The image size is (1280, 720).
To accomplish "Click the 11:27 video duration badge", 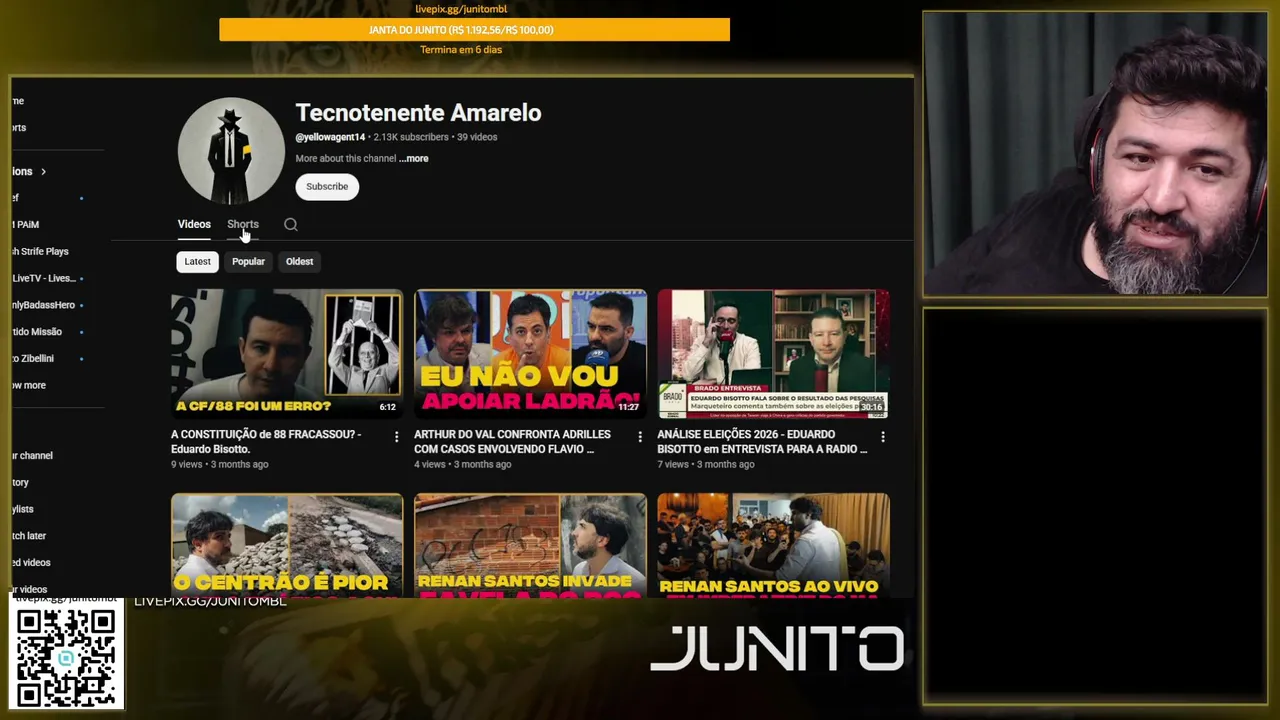I will click(628, 407).
